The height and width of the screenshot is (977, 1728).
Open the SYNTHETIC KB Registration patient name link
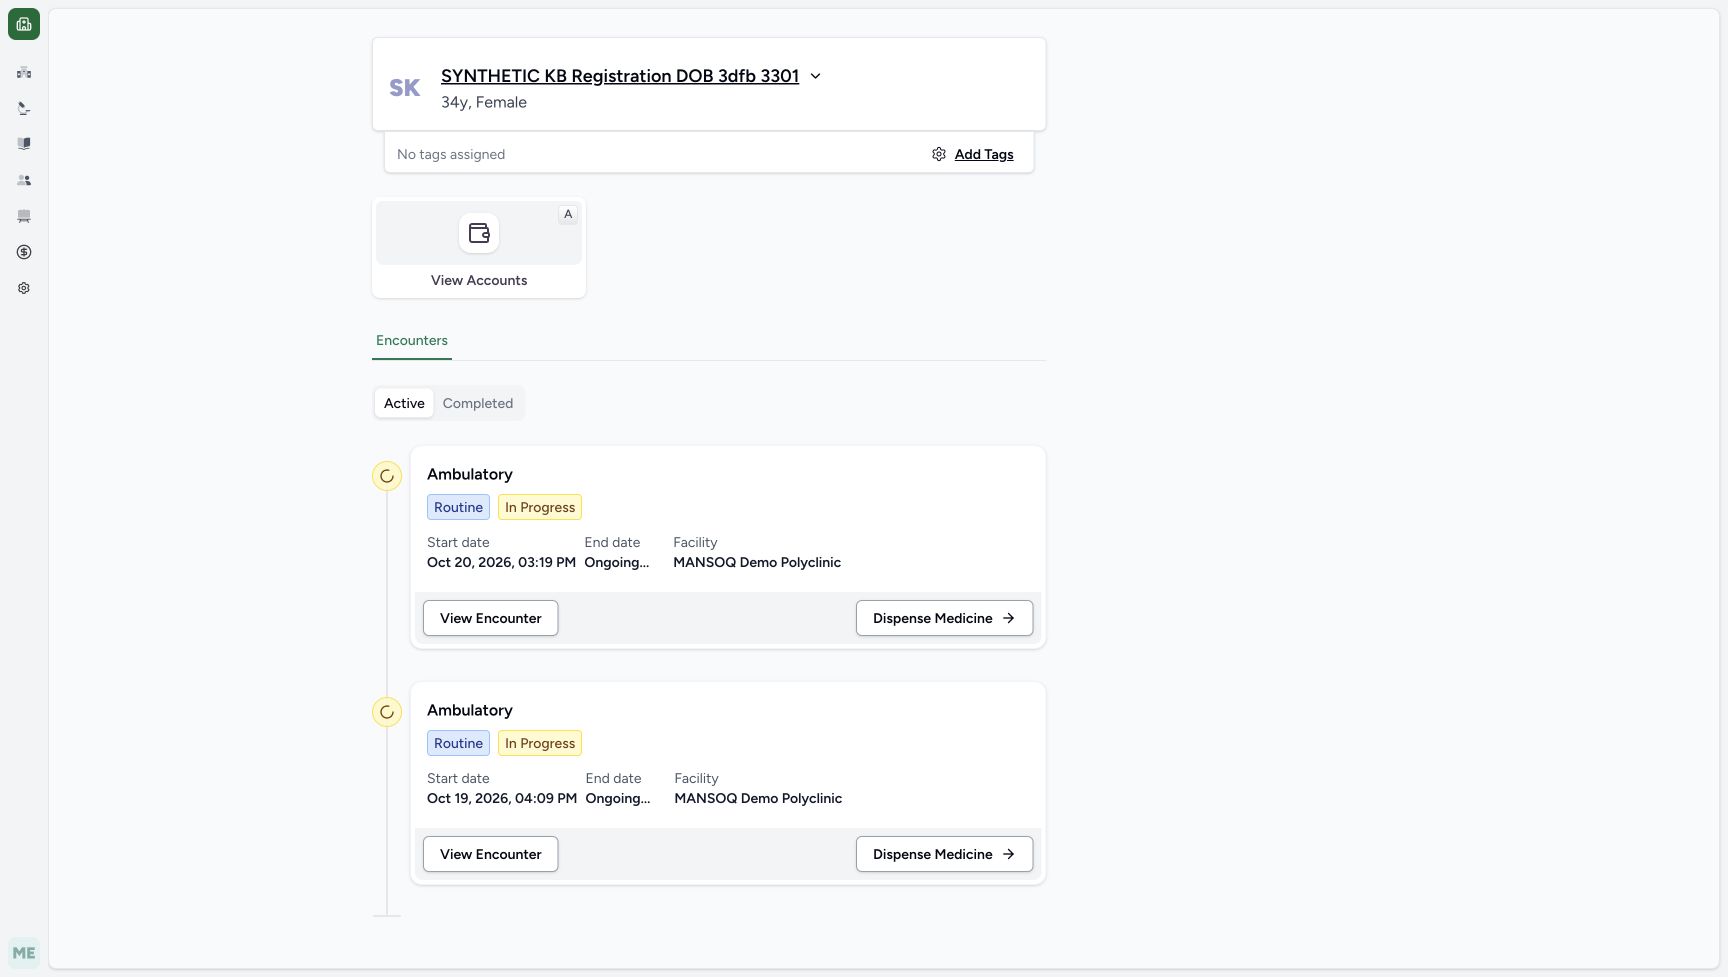coord(620,76)
